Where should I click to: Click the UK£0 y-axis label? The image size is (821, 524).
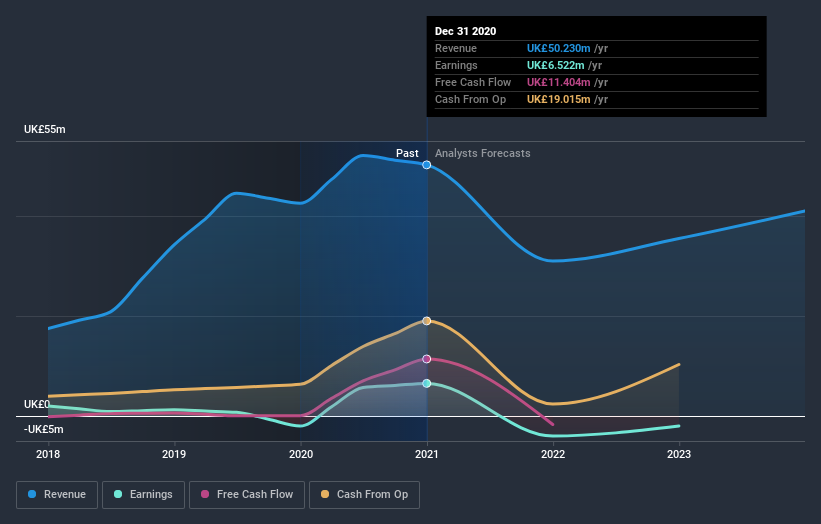tap(37, 405)
